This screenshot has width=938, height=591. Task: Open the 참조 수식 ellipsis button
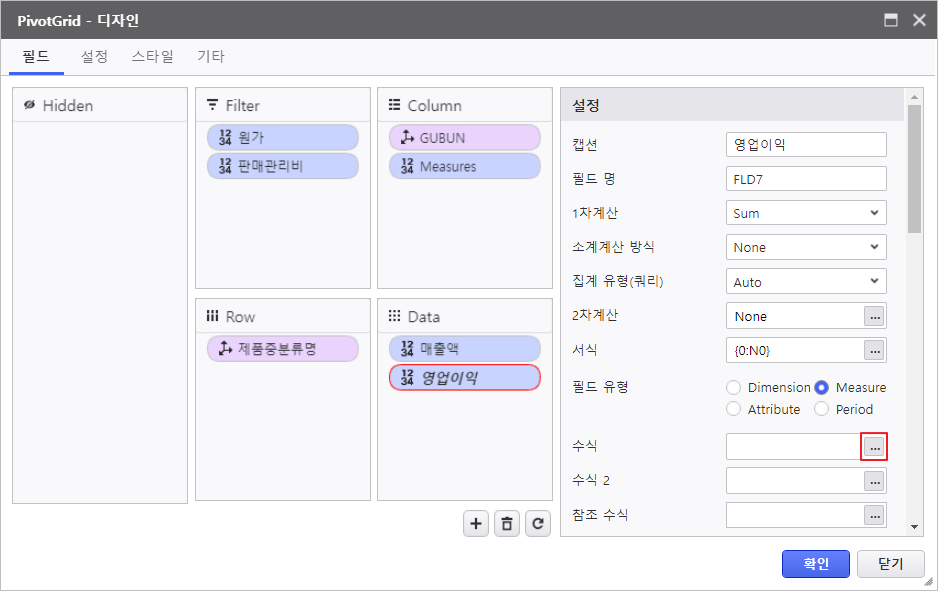(874, 515)
